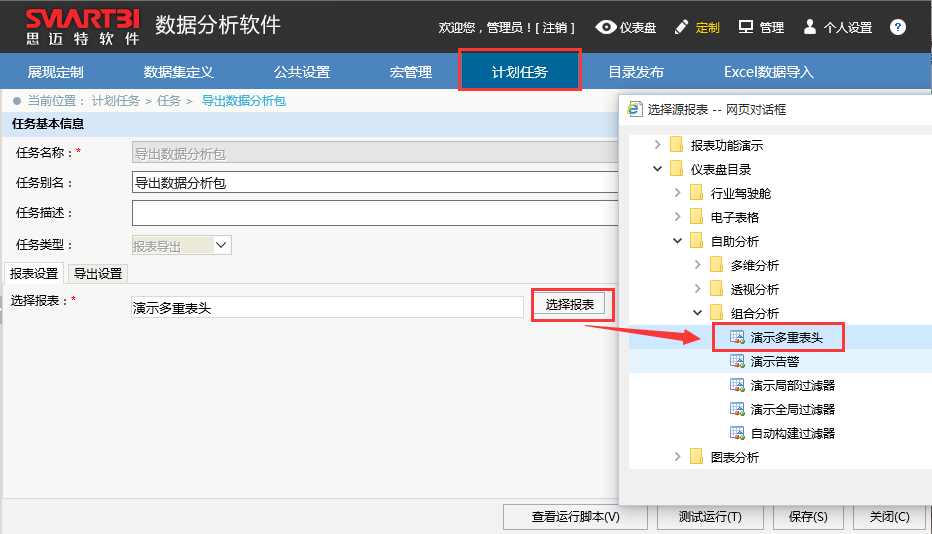Expand the 透视分析 tree node
This screenshot has height=534, width=932.
(697, 289)
